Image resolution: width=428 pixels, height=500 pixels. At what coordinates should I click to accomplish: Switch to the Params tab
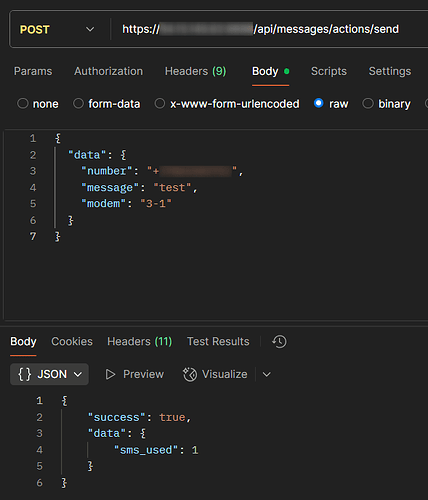click(33, 71)
